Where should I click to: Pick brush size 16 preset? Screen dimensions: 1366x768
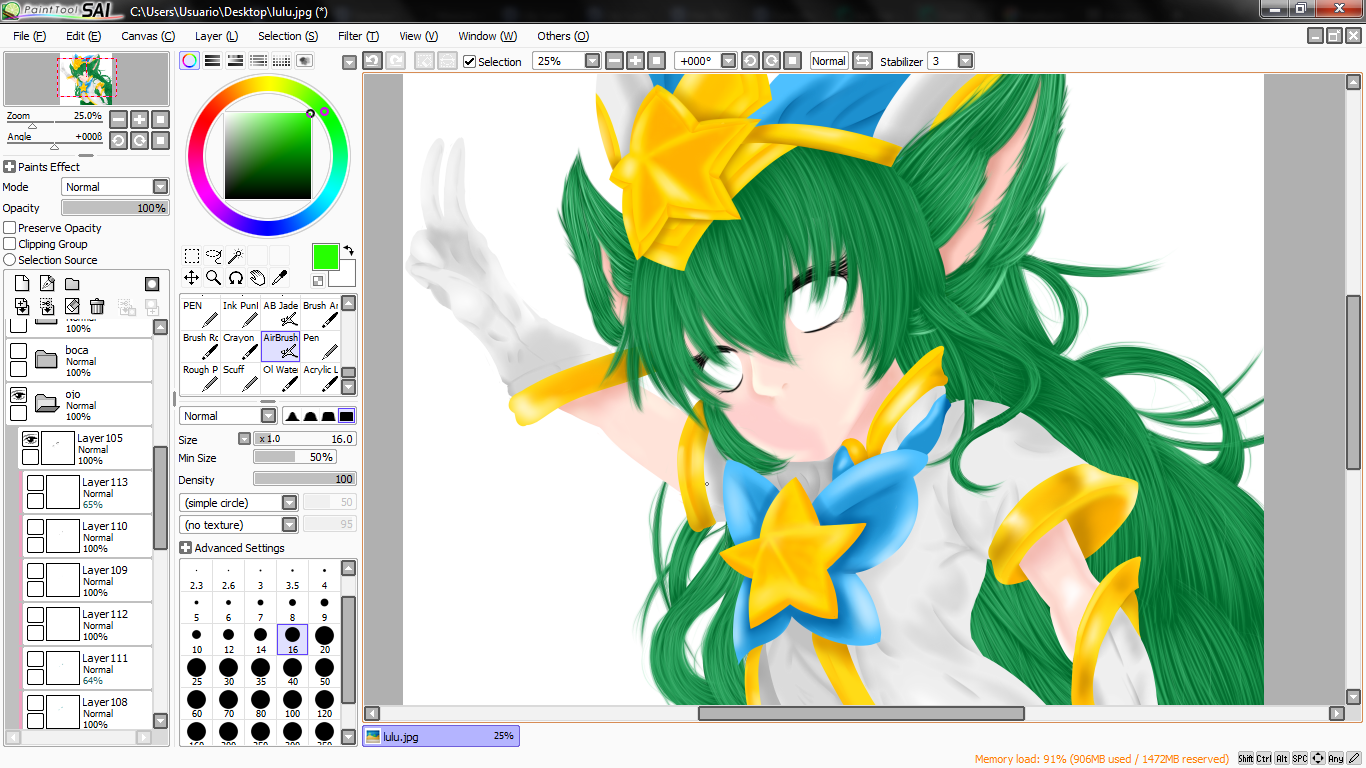point(292,639)
